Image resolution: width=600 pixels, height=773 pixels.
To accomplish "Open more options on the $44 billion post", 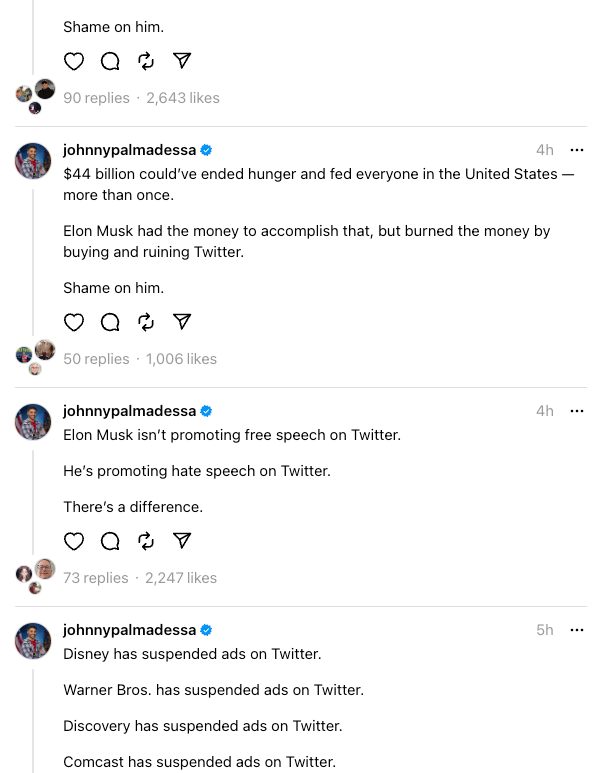I will coord(576,150).
